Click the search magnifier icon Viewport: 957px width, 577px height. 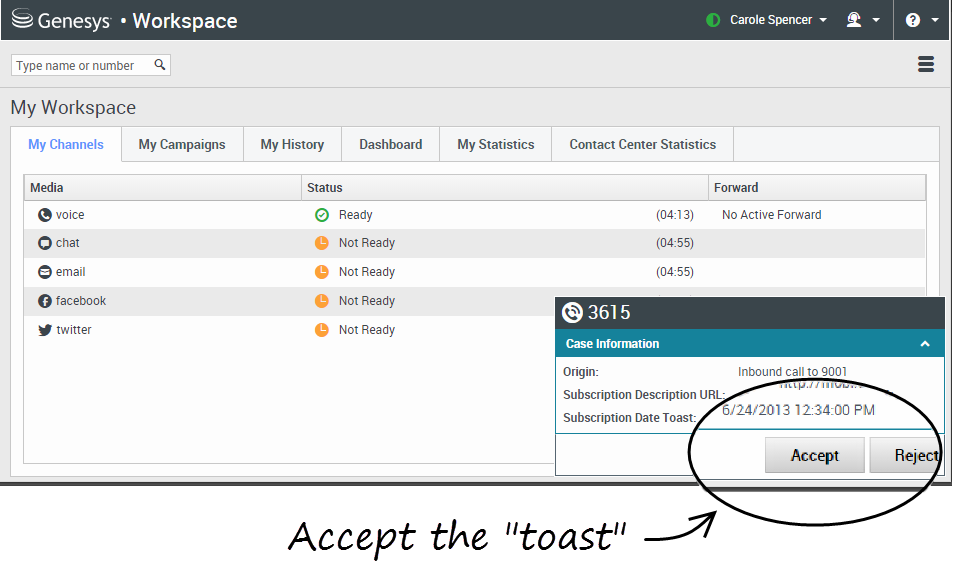pos(160,65)
